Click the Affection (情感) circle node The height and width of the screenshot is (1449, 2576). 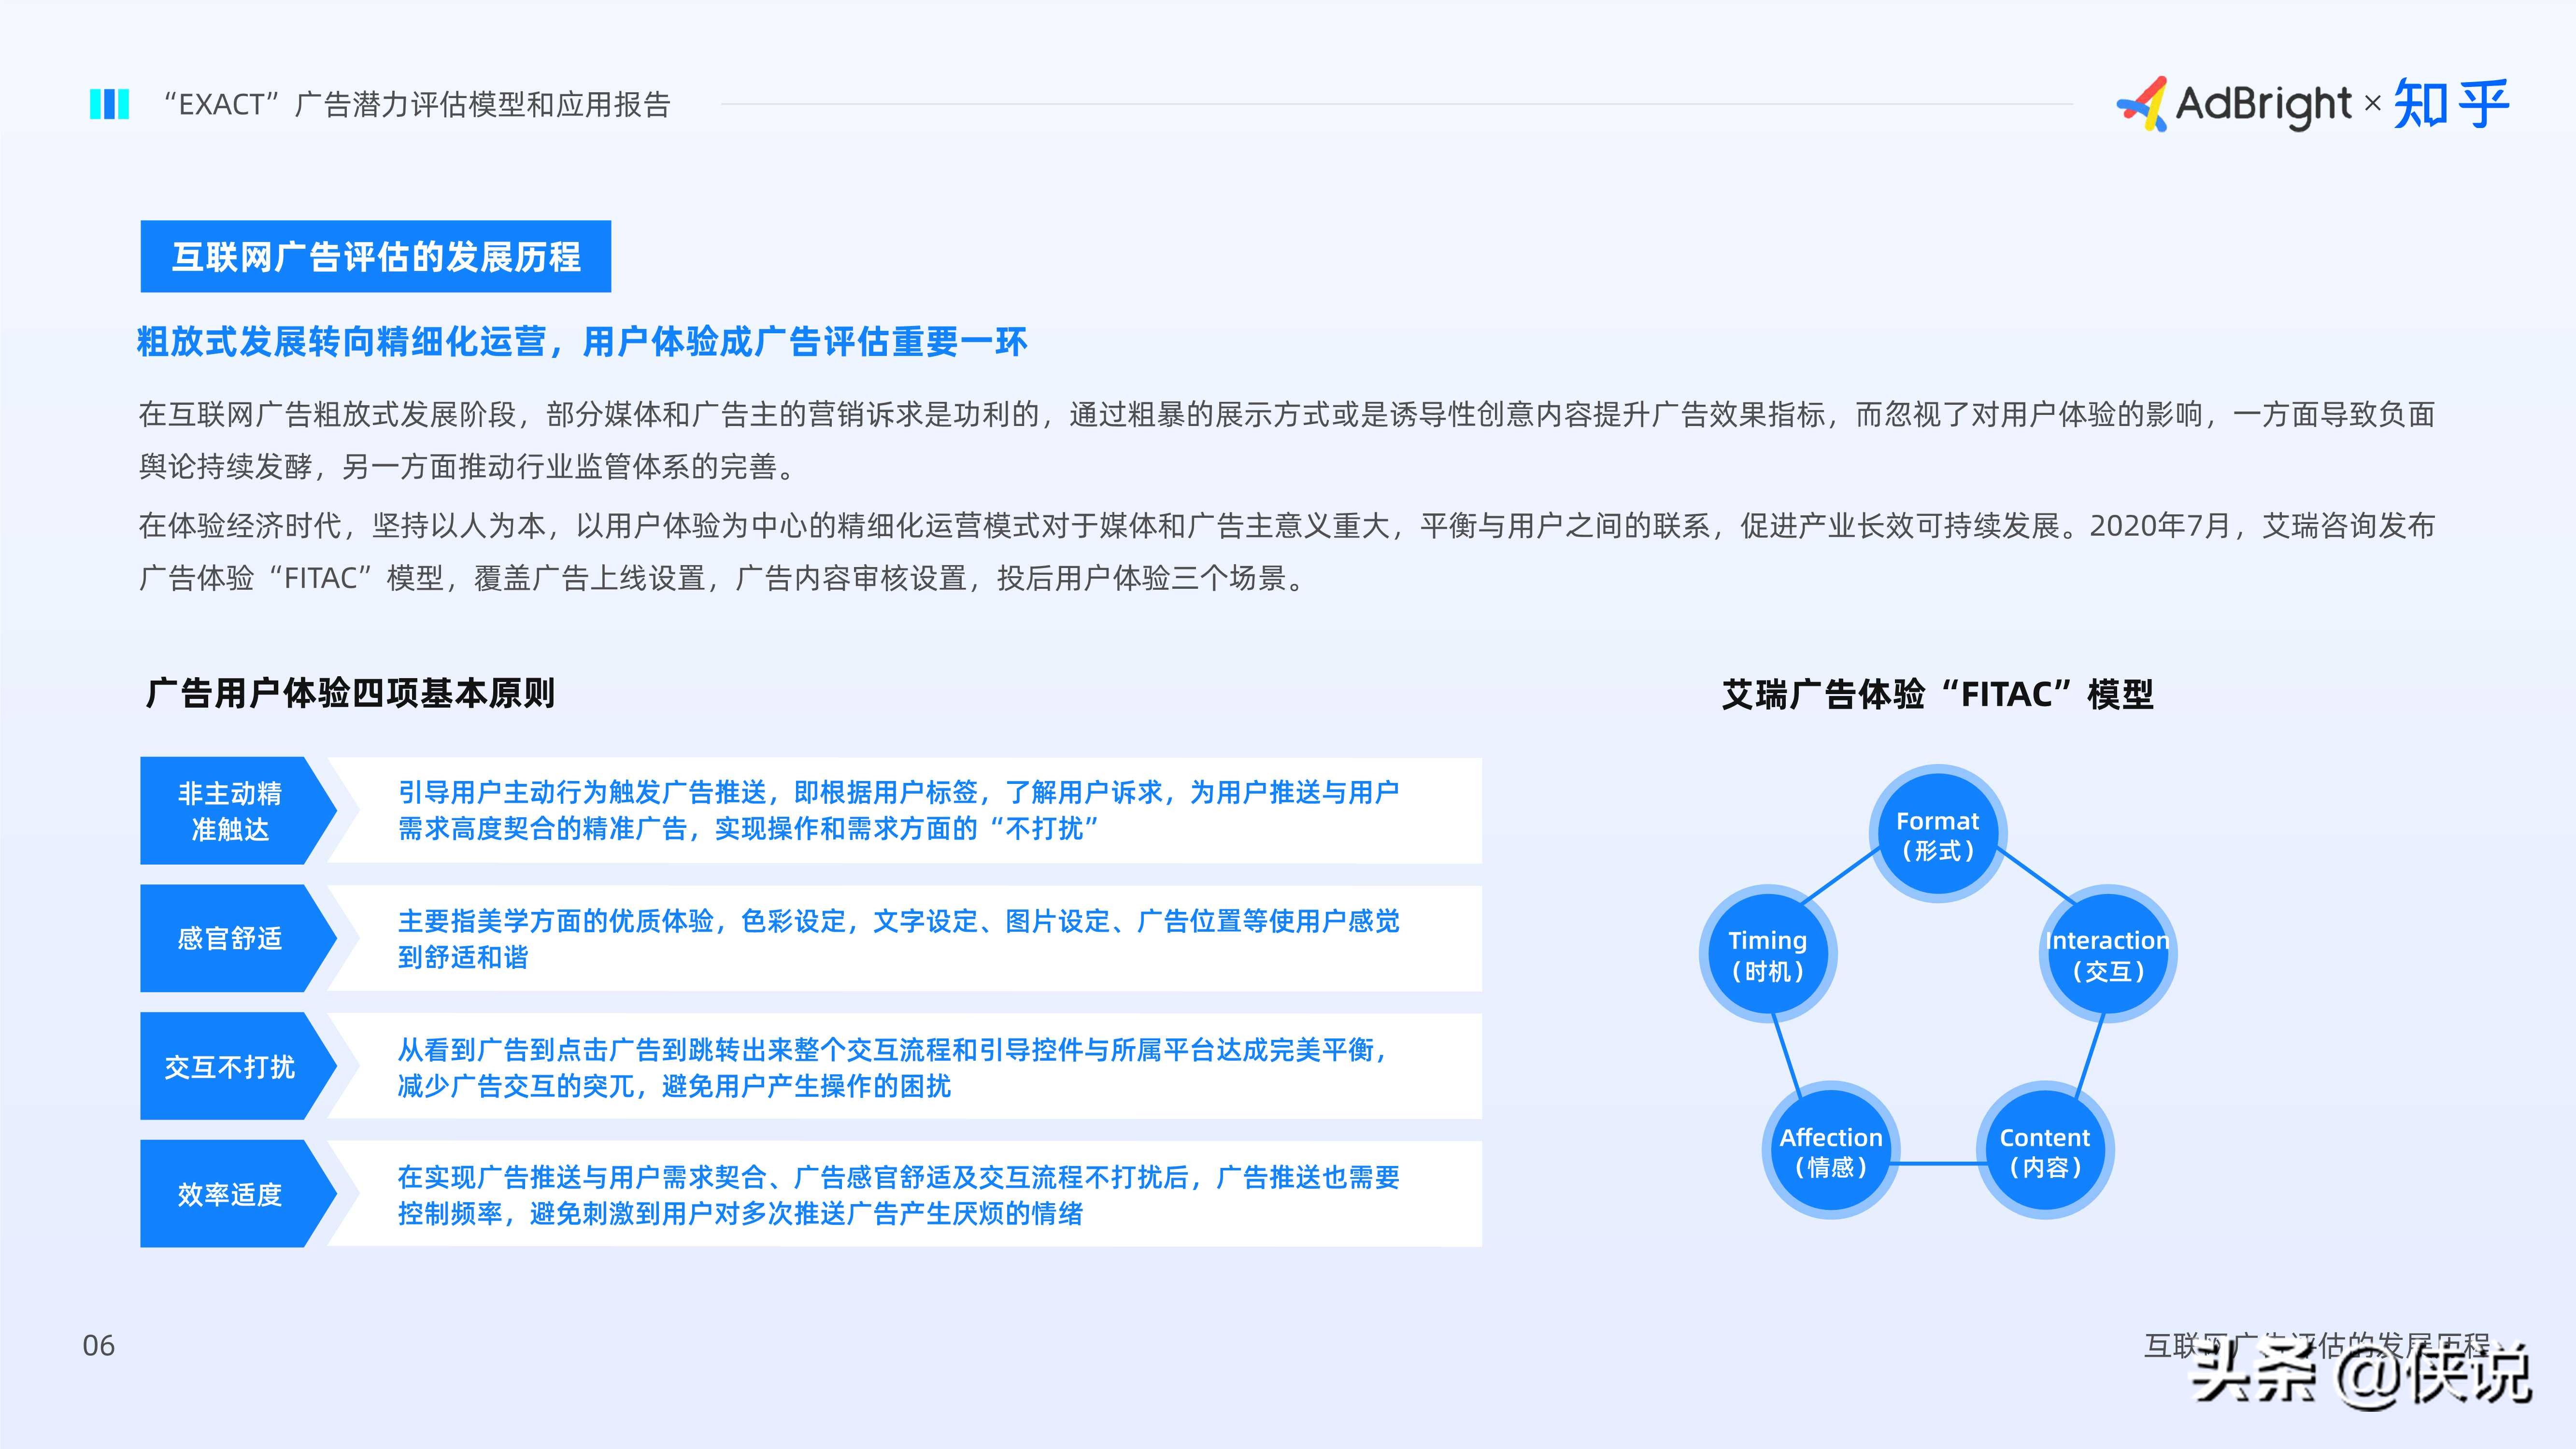click(x=1831, y=1151)
